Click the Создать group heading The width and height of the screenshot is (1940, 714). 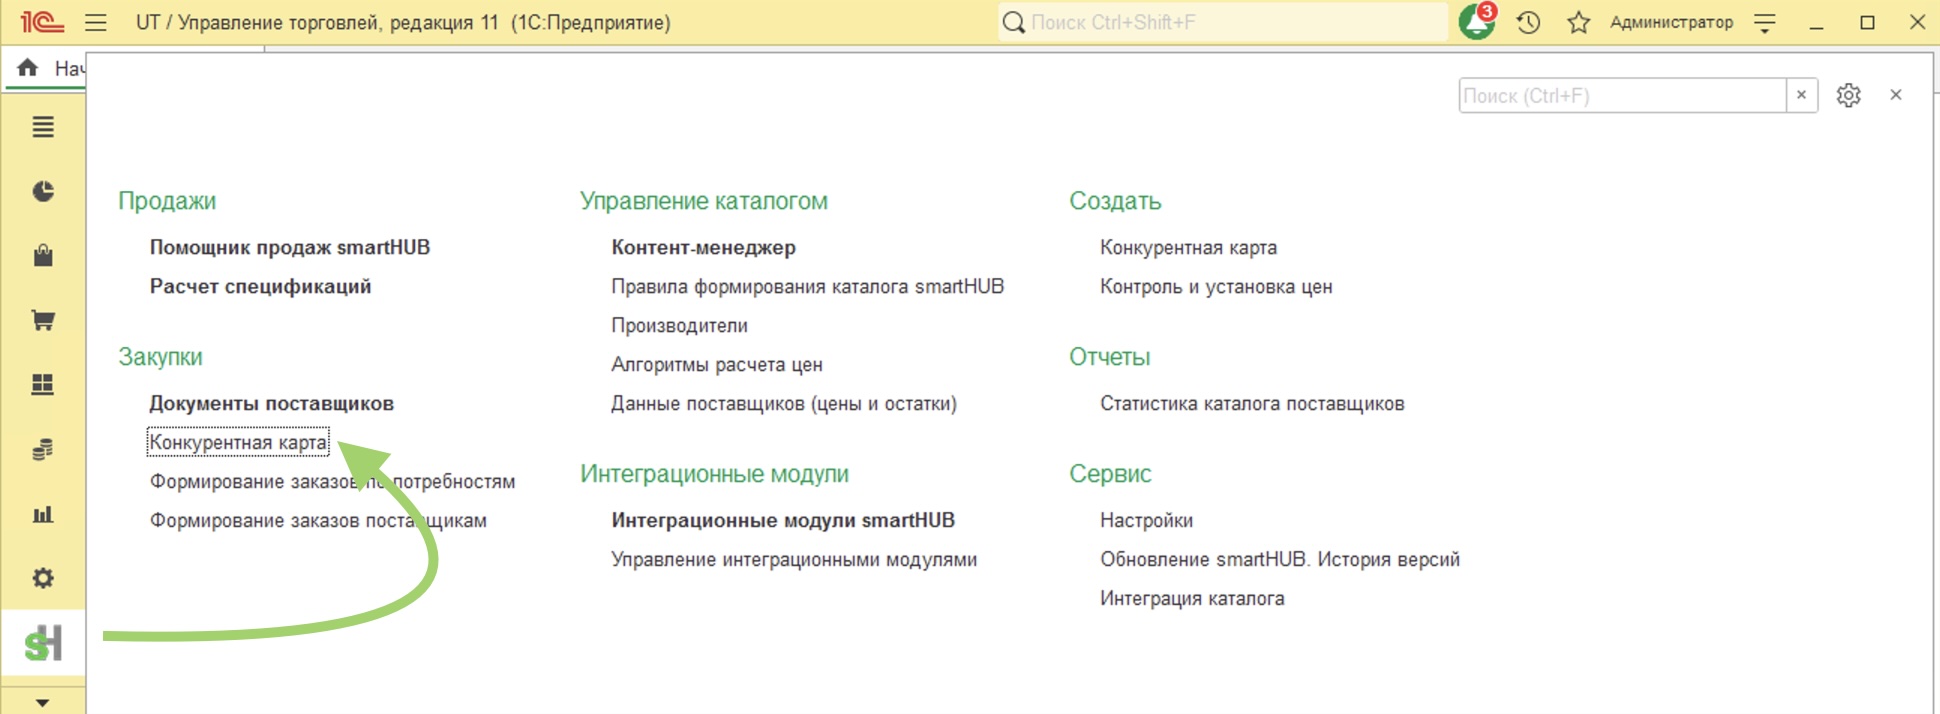click(1115, 200)
